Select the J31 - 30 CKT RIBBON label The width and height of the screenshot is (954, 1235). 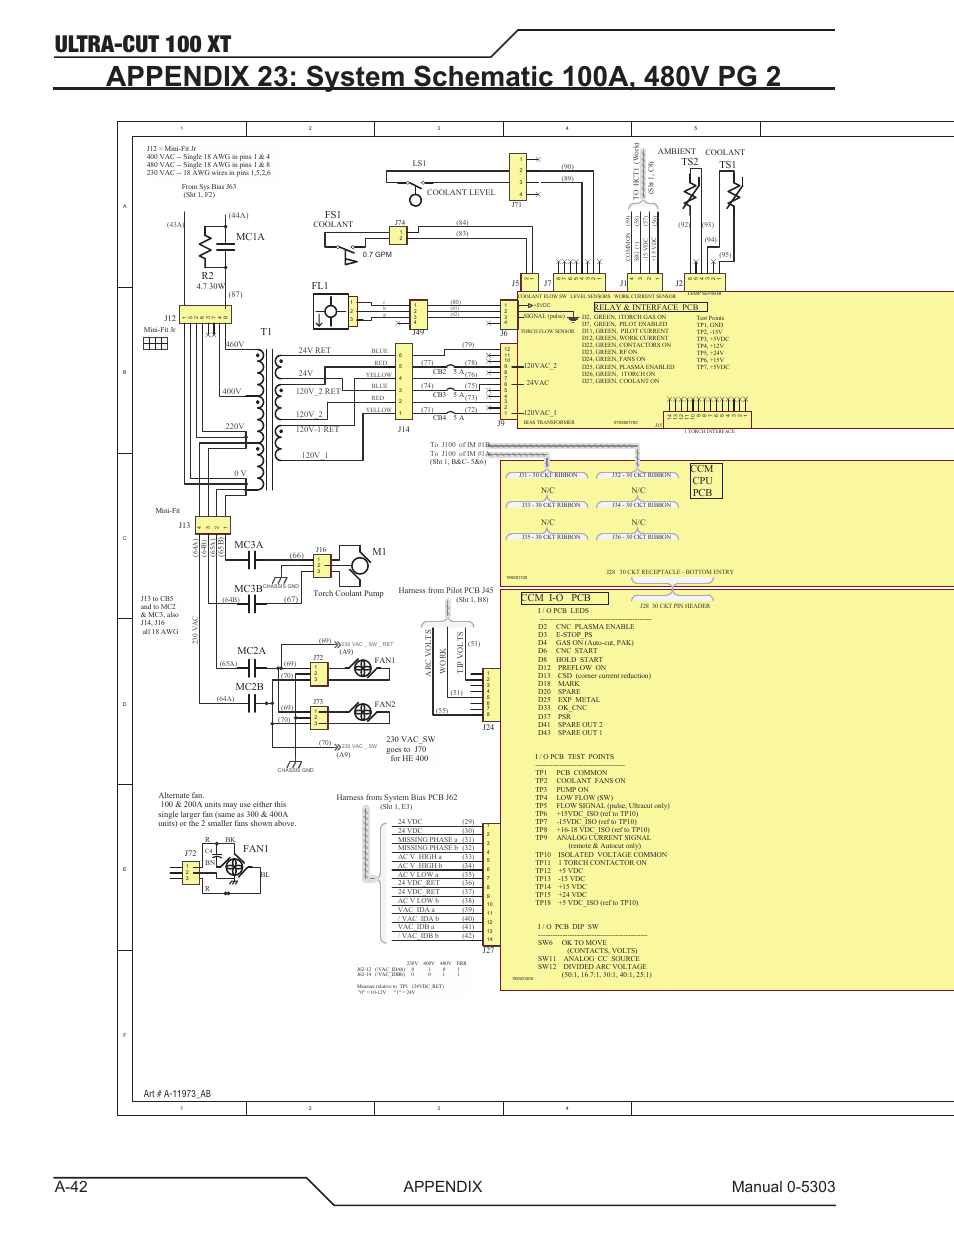(548, 476)
